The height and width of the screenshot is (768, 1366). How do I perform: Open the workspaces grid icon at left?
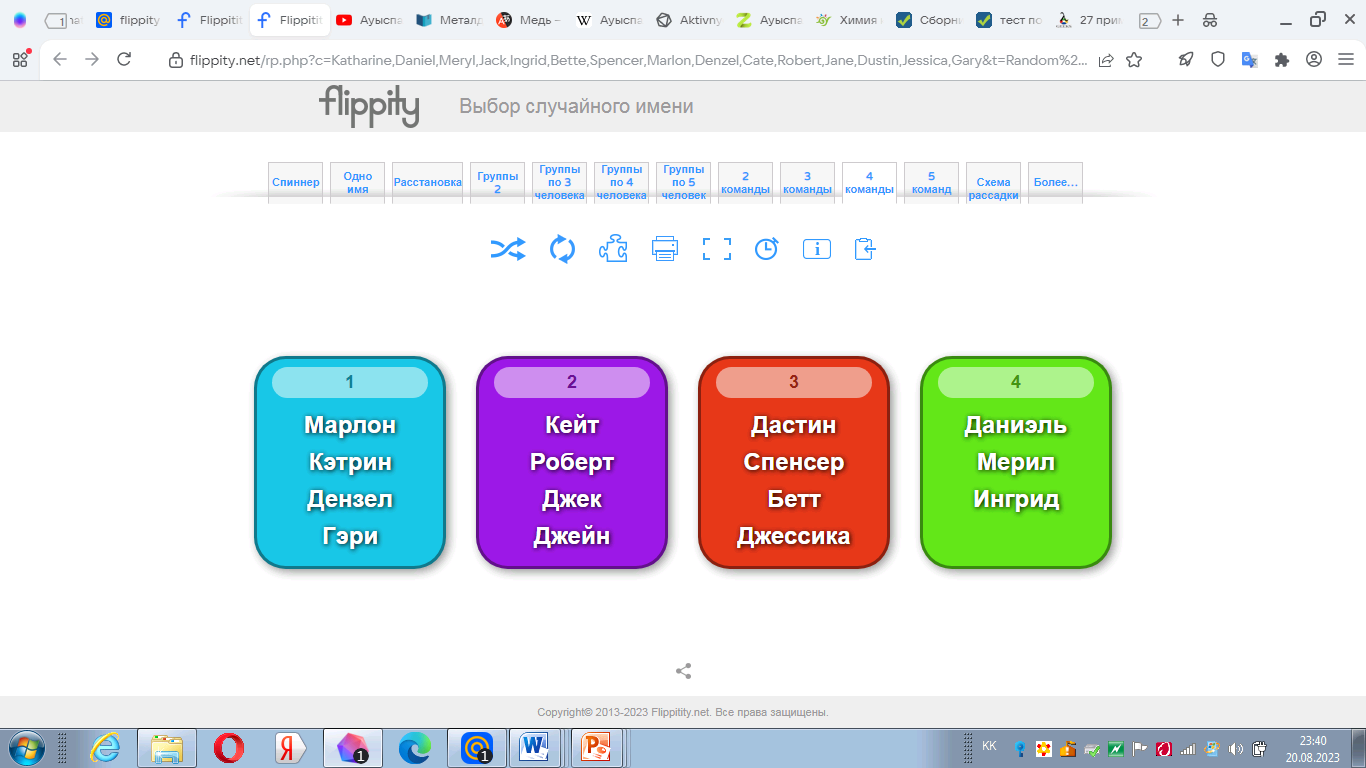pos(20,59)
